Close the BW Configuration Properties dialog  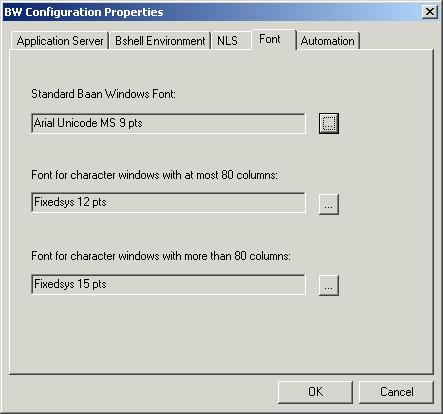[430, 12]
